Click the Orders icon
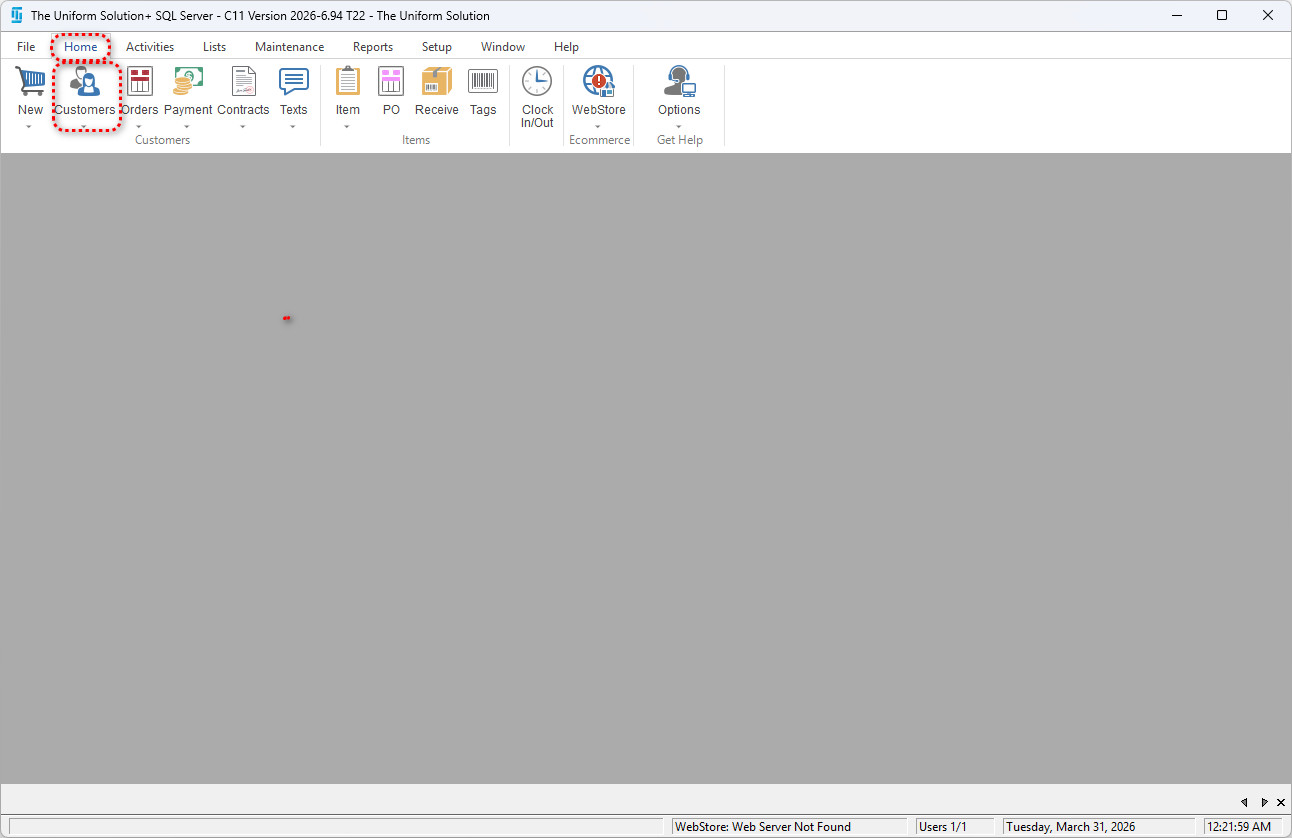The width and height of the screenshot is (1292, 838). click(140, 82)
